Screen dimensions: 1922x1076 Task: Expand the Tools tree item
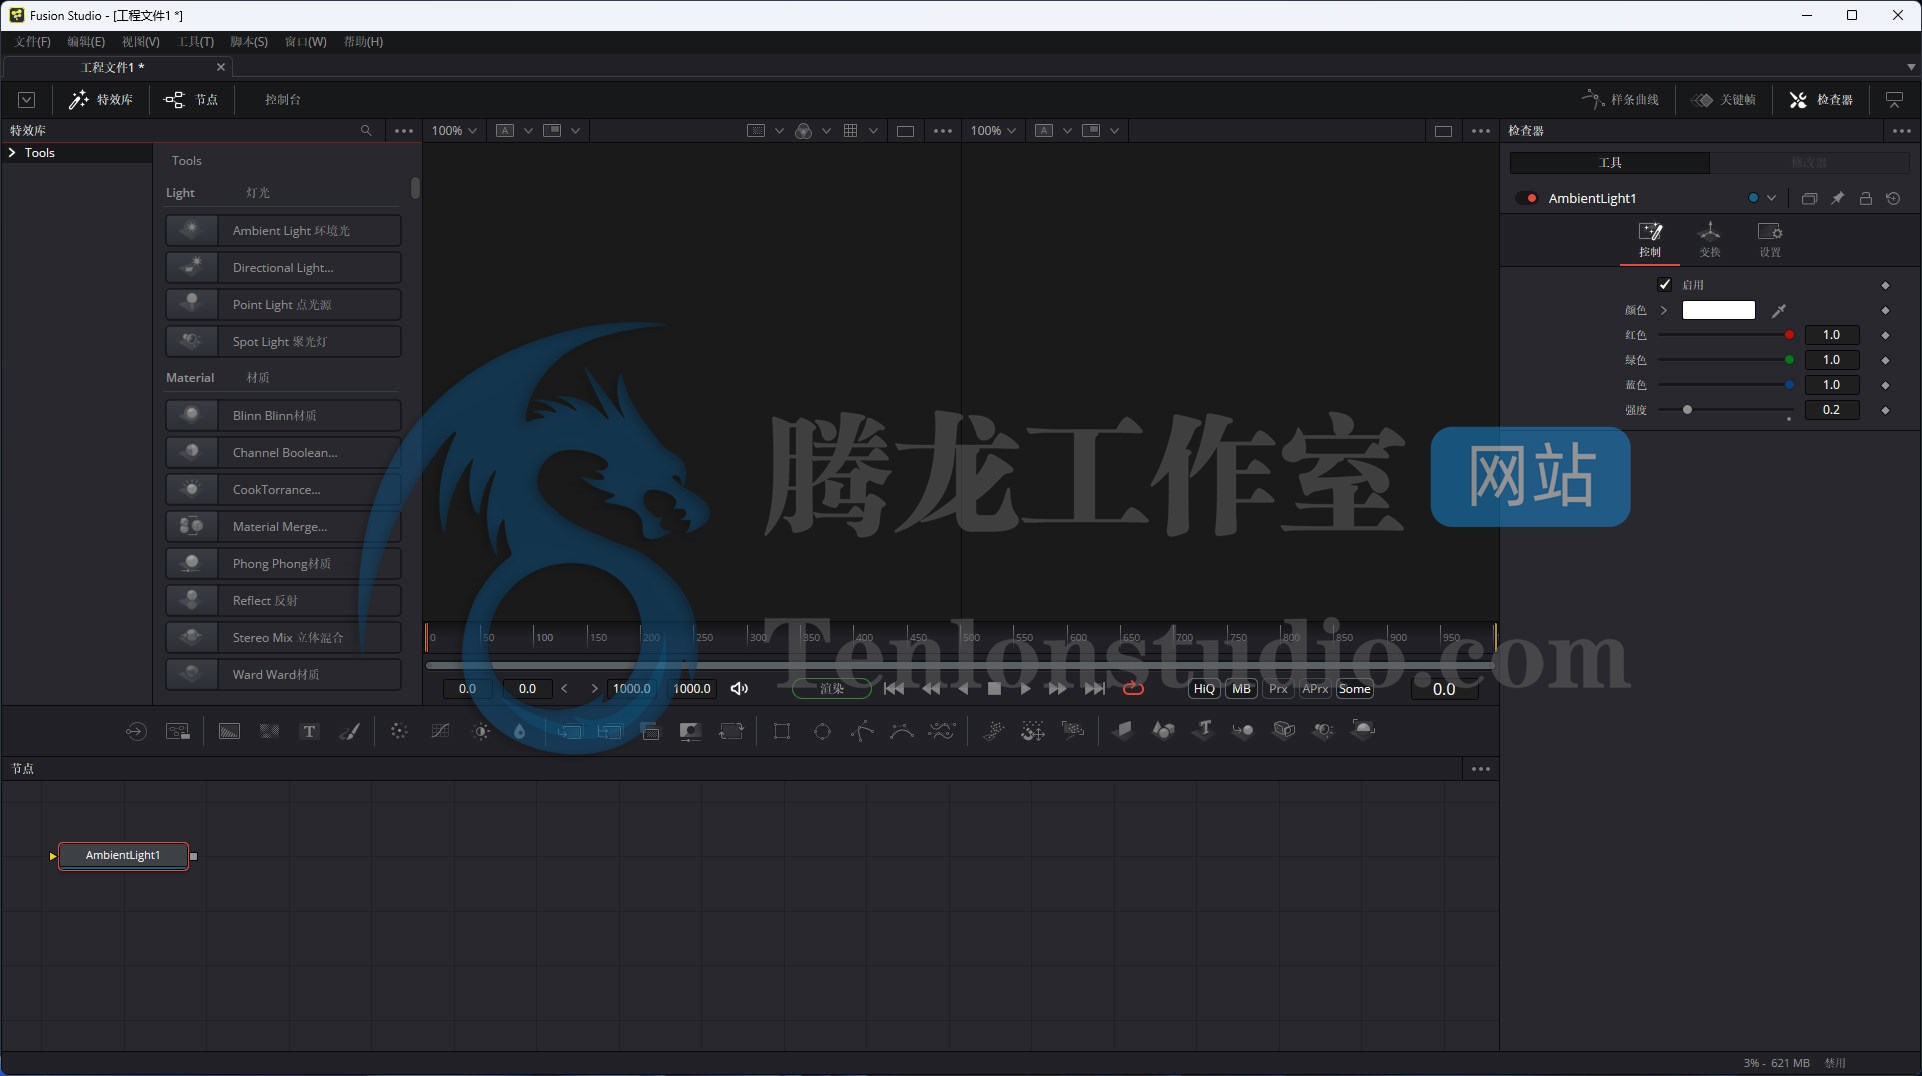coord(12,153)
